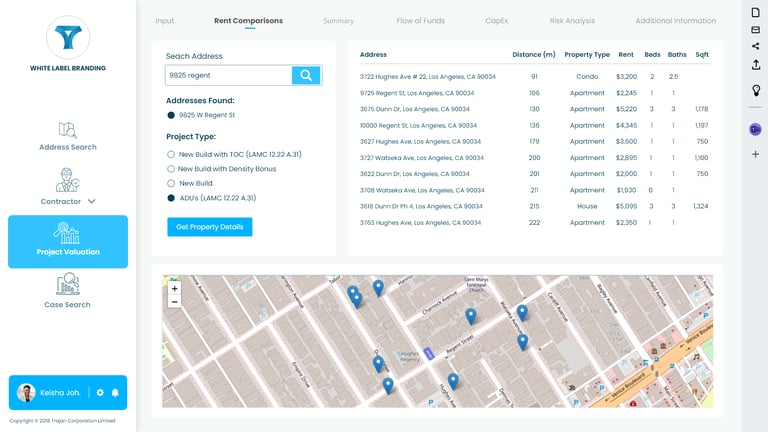Viewport: 768px width, 432px height.
Task: Open the notifications bell icon
Action: [115, 392]
